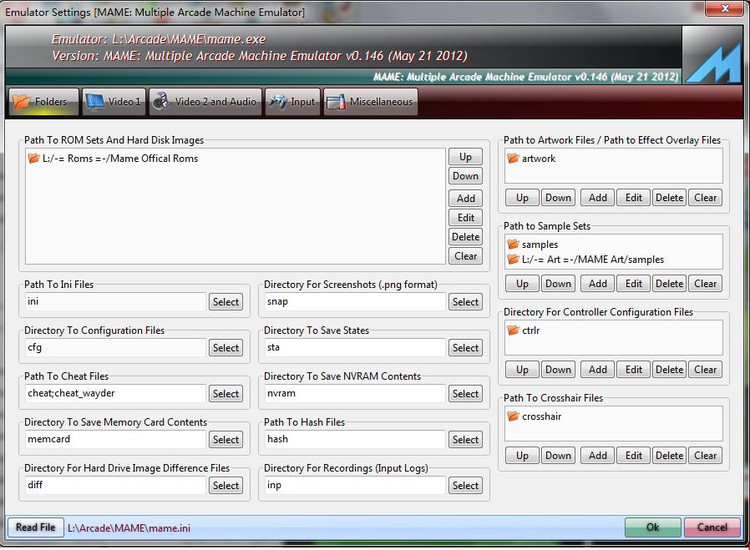Confirm settings with Ok
Image resolution: width=750 pixels, height=550 pixels.
coord(653,528)
